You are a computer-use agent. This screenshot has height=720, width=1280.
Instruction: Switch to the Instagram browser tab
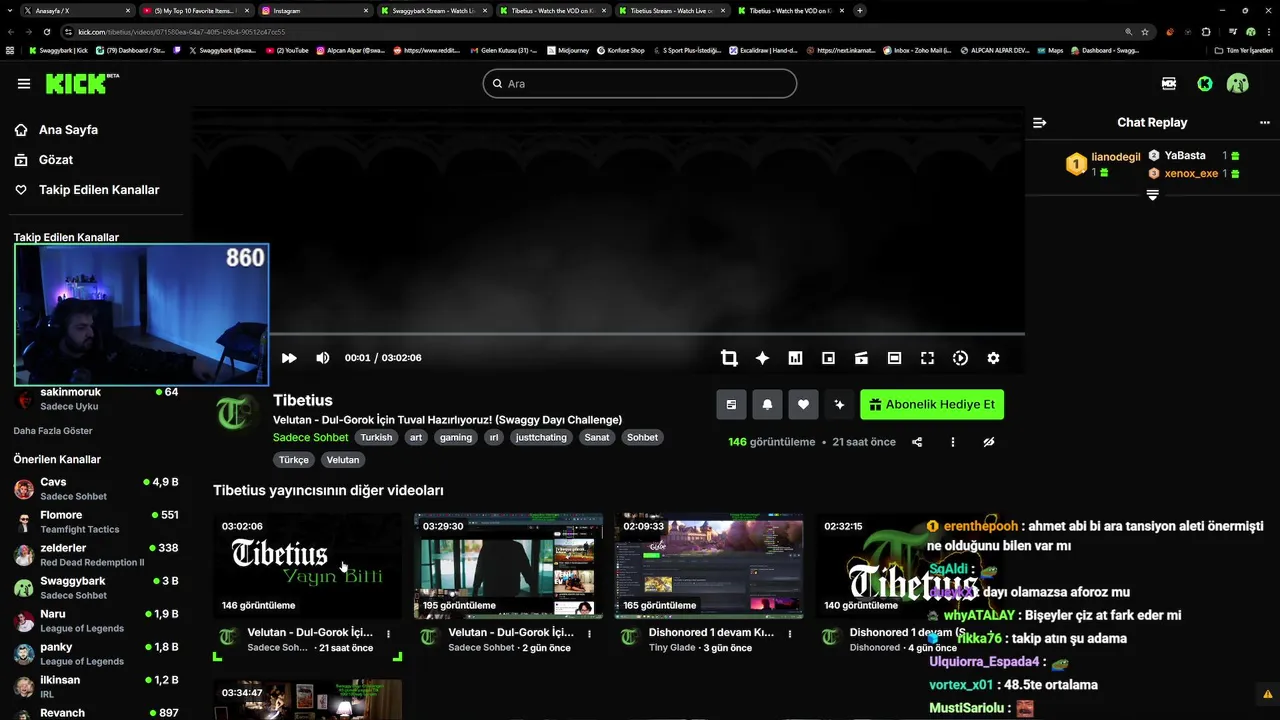[x=315, y=10]
